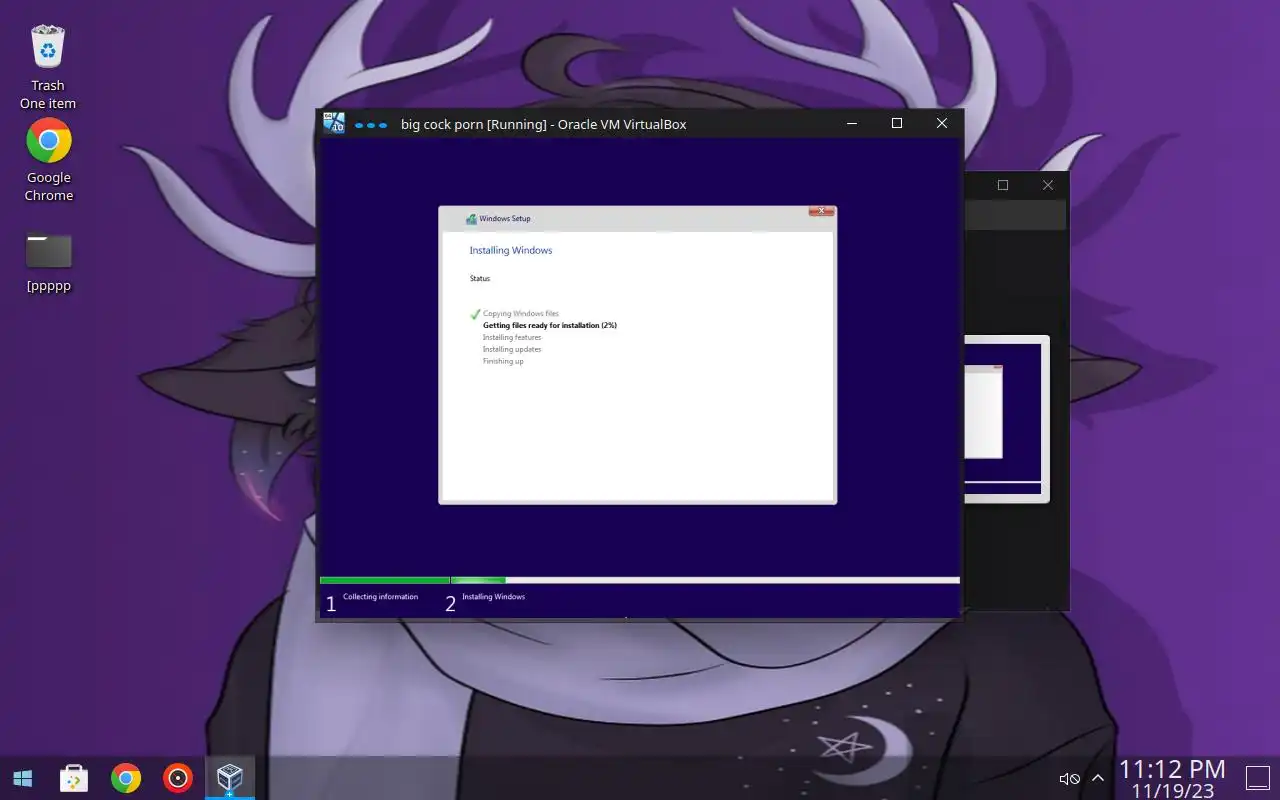Click step 1 Collecting information

[x=371, y=601]
